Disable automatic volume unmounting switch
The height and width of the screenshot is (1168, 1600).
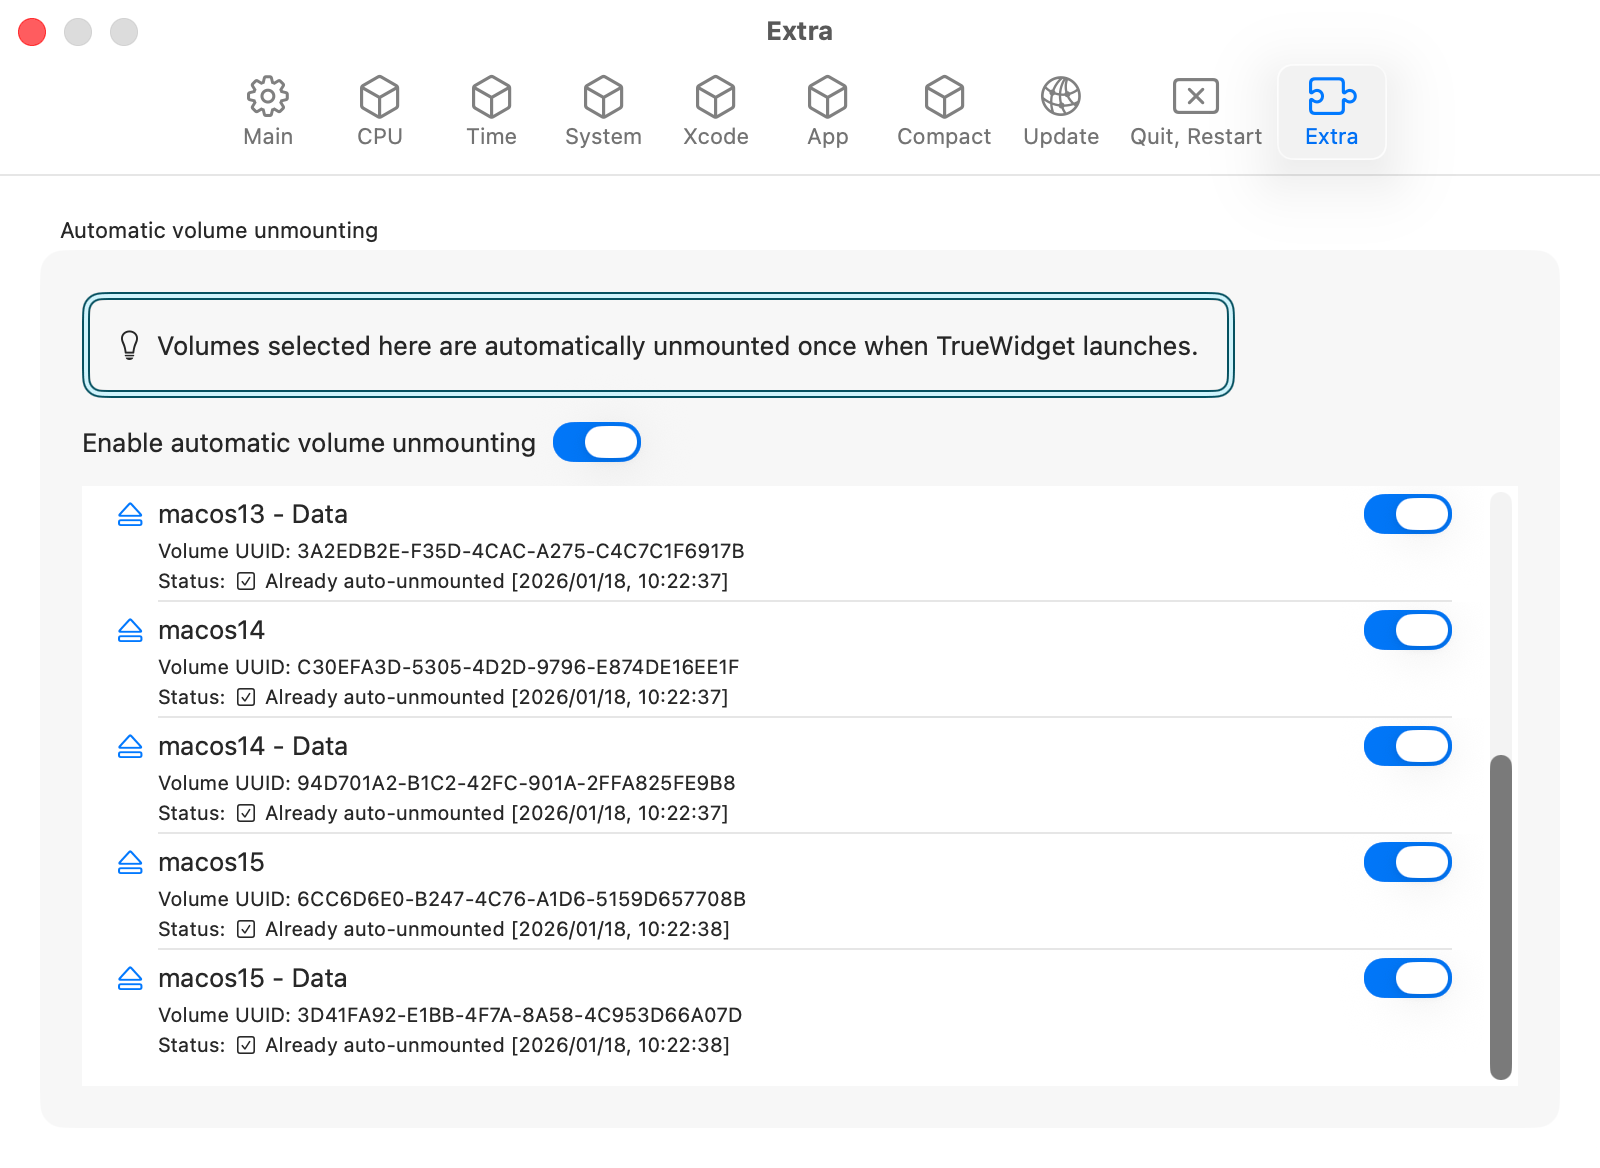tap(597, 442)
